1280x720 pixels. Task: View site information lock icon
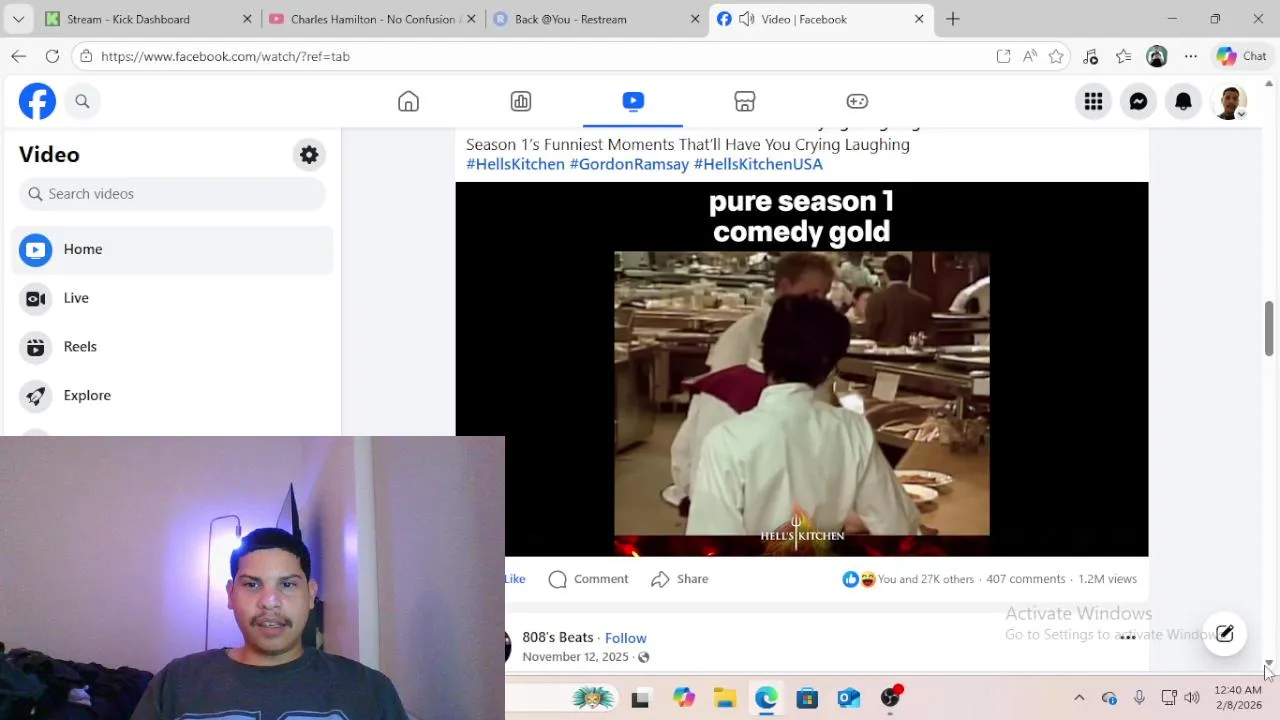[x=86, y=56]
